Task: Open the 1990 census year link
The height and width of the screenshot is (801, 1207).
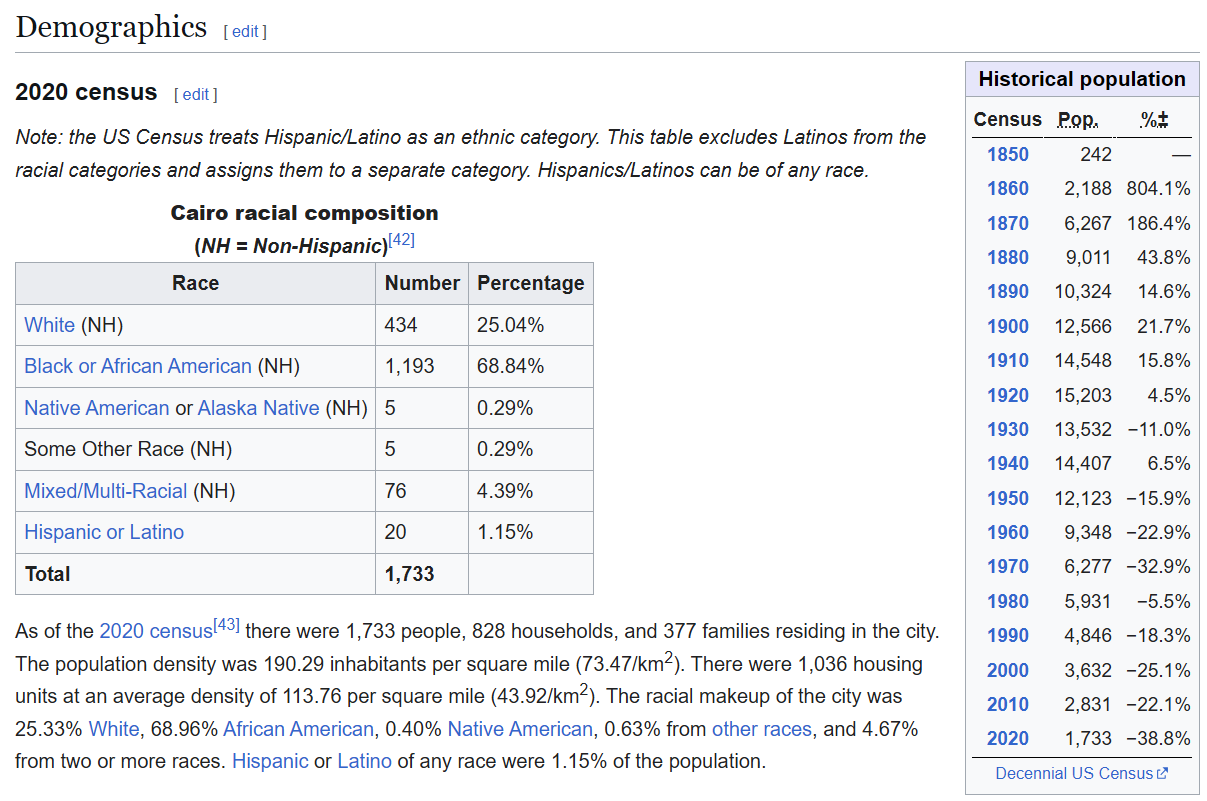Action: 1008,635
